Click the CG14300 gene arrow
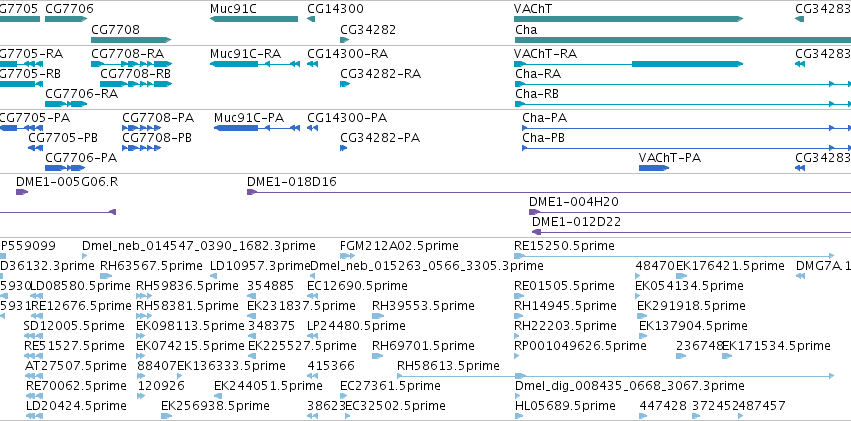This screenshot has width=851, height=421. coord(311,19)
